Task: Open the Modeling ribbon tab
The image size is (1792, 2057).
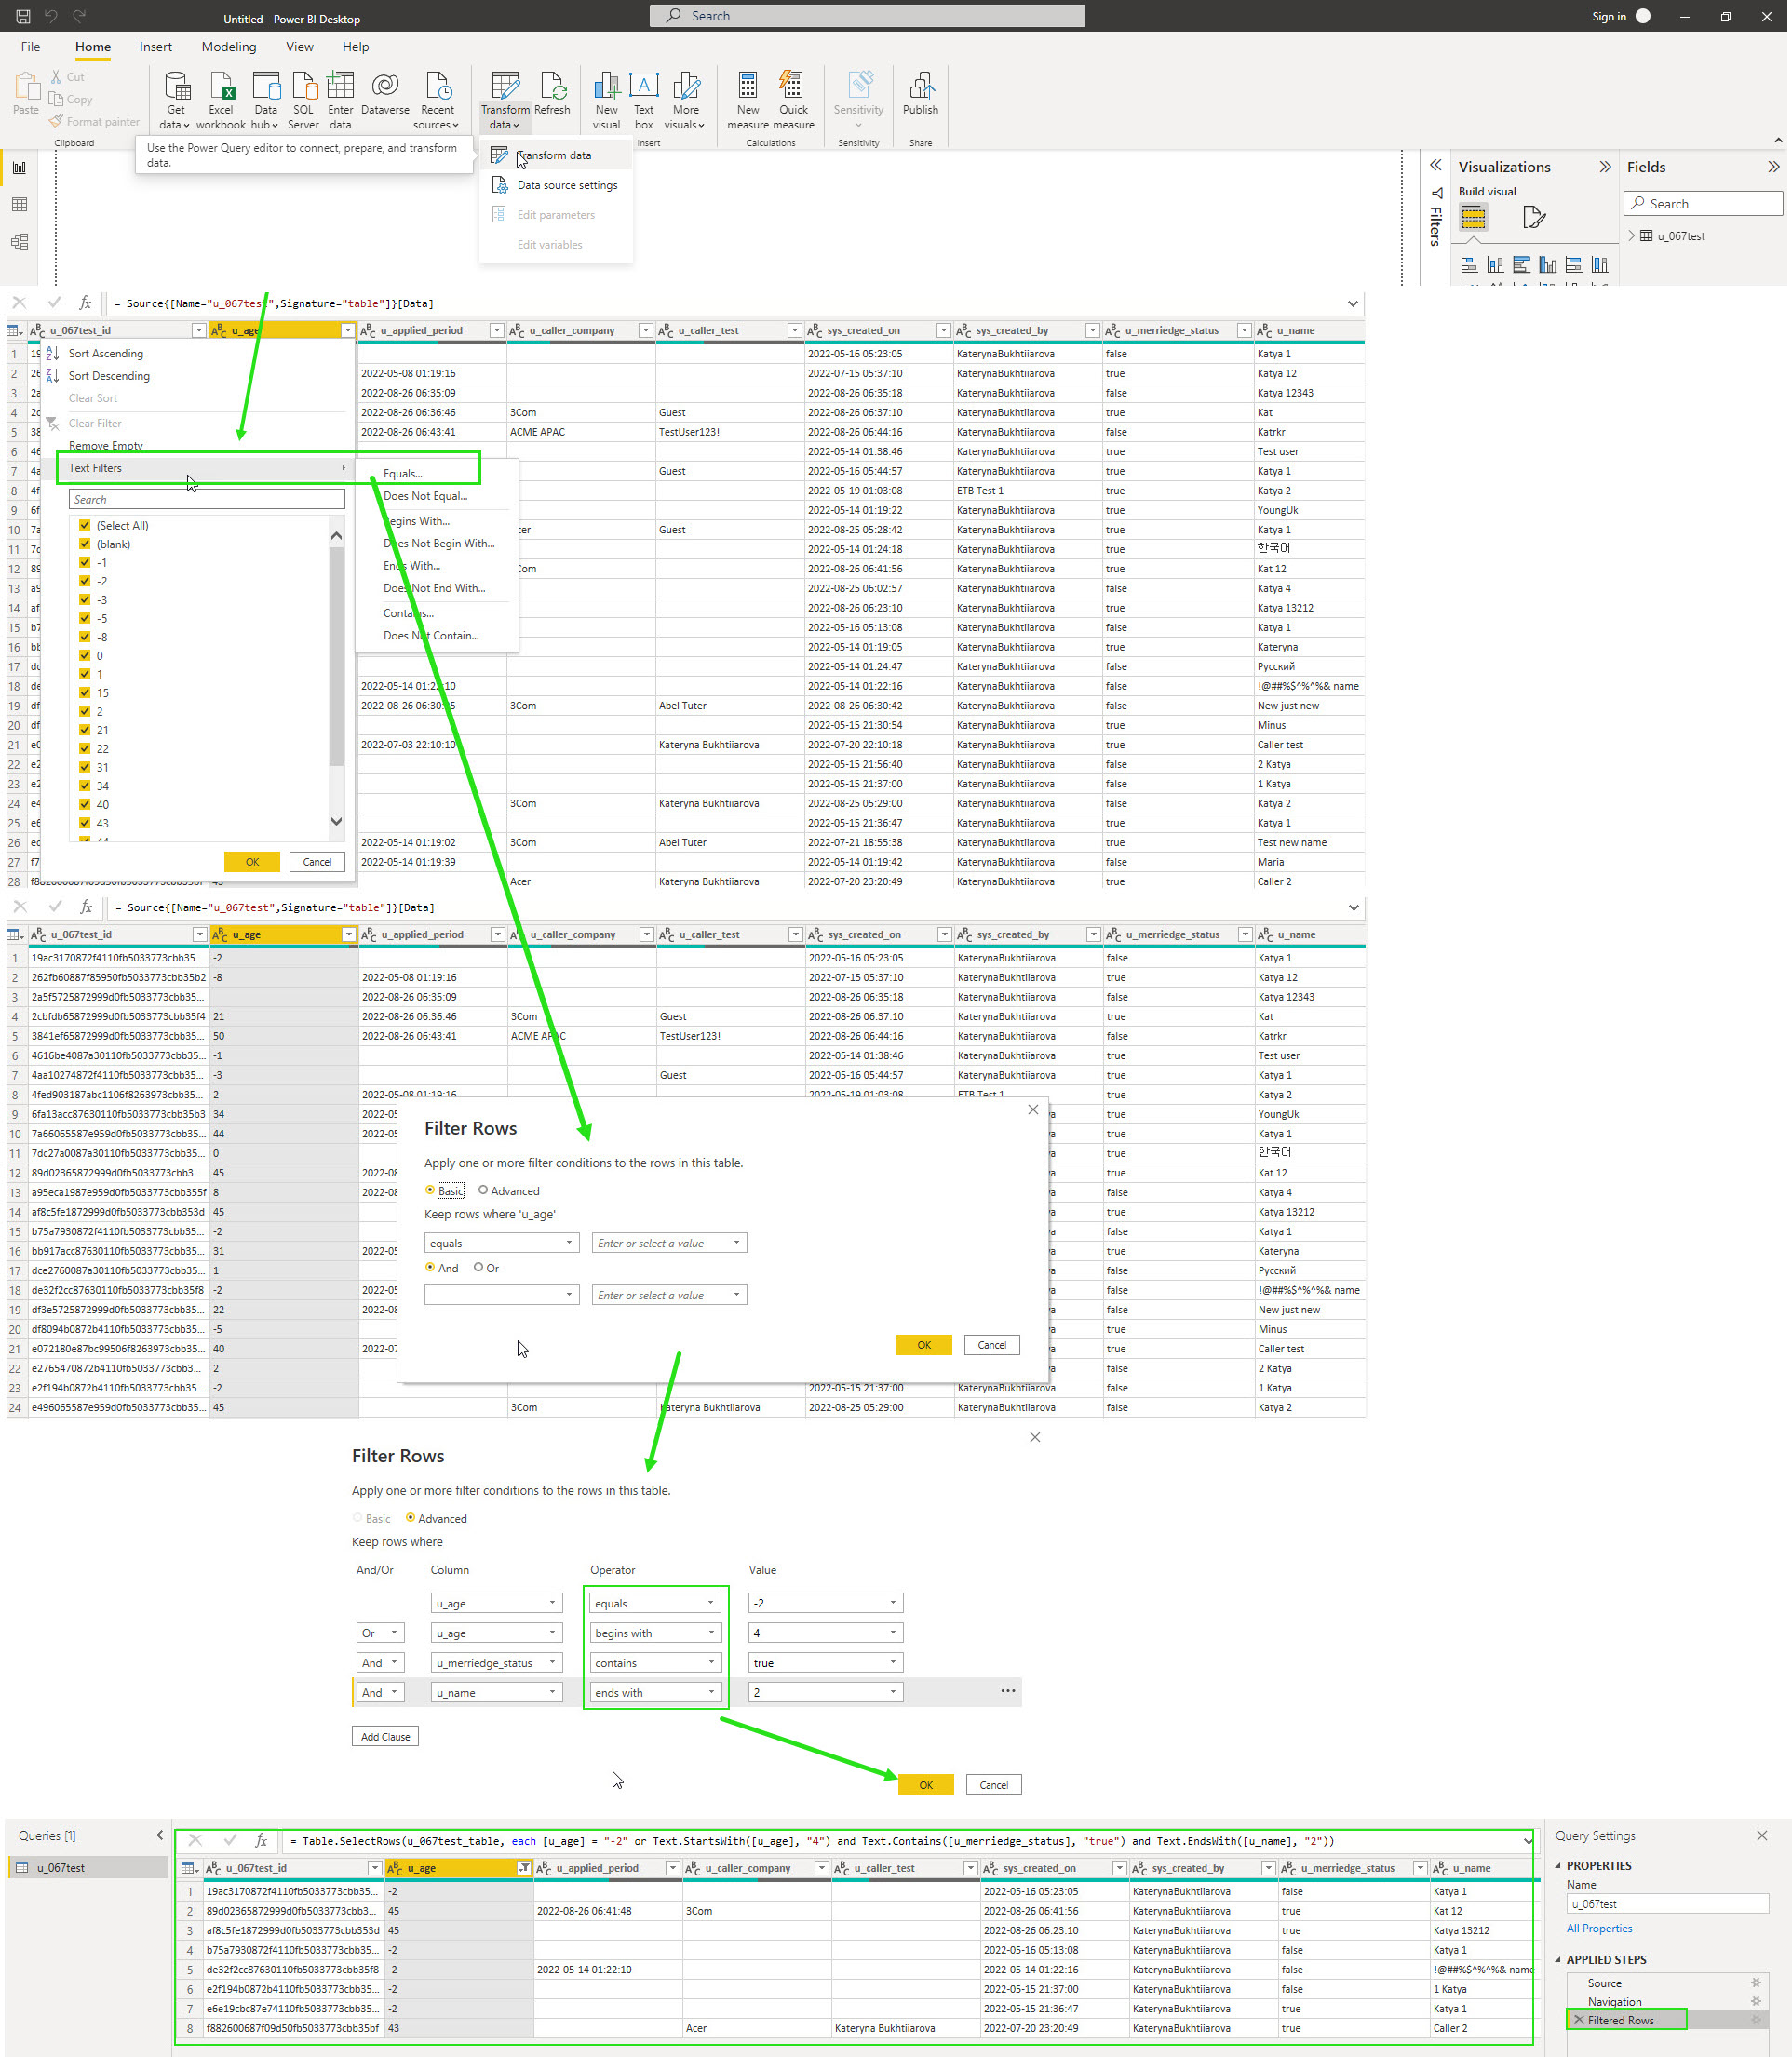Action: (229, 47)
